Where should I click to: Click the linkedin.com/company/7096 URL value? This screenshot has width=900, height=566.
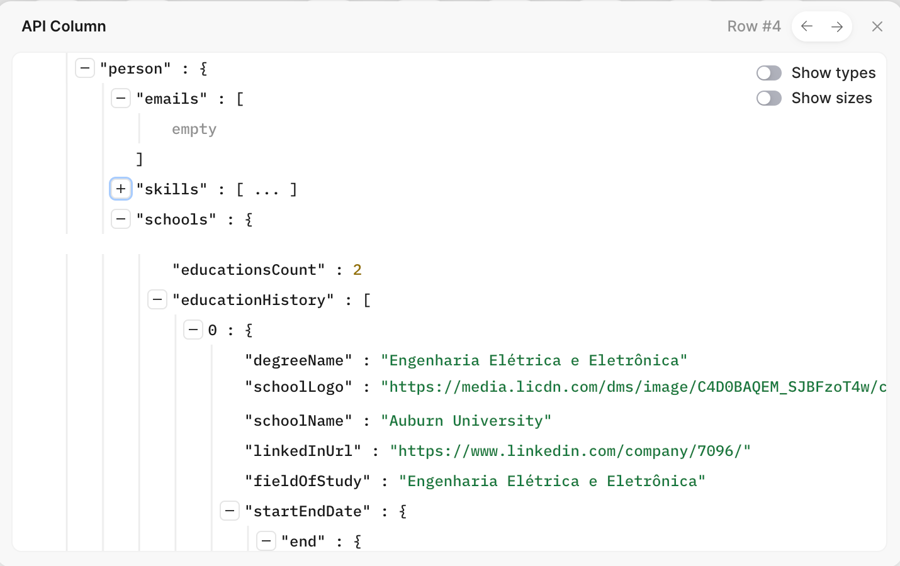click(x=570, y=451)
